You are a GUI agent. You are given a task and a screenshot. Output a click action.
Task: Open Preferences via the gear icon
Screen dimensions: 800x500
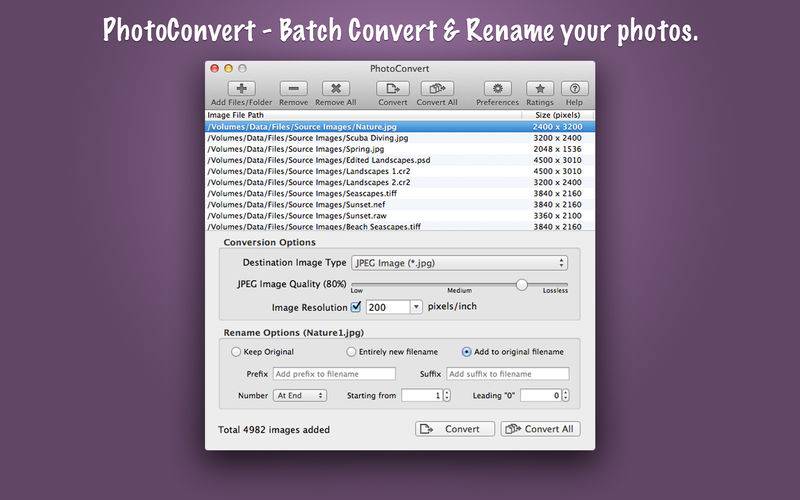(497, 89)
